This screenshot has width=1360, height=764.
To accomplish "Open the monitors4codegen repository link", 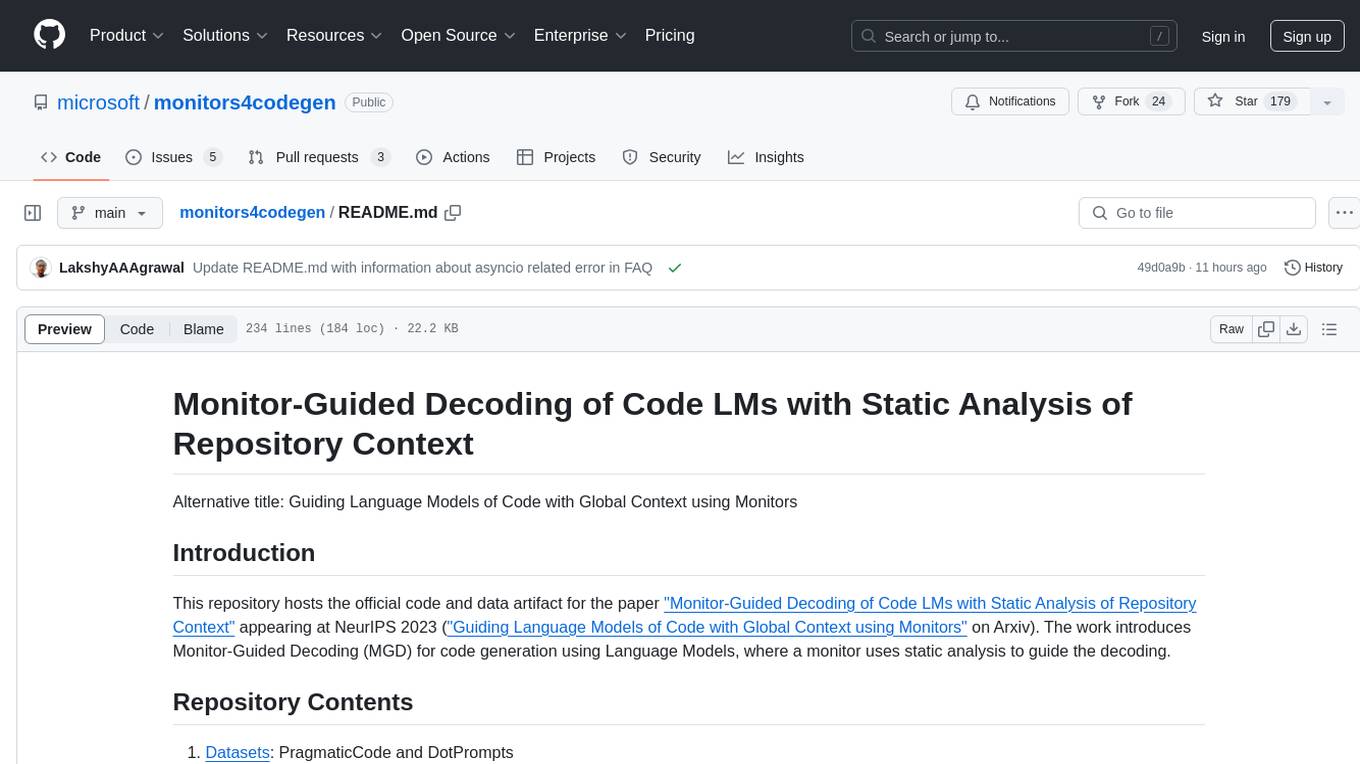I will tap(245, 102).
